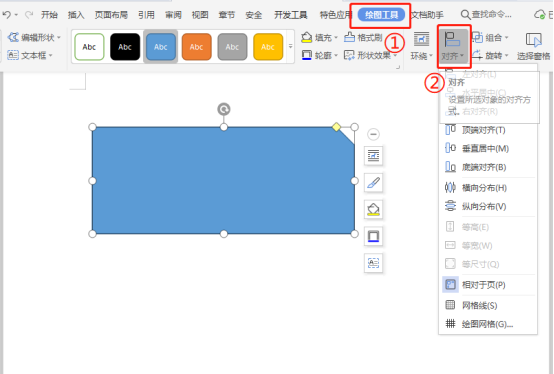Toggle 相对于页(P) option
Image resolution: width=554 pixels, height=374 pixels.
click(488, 285)
